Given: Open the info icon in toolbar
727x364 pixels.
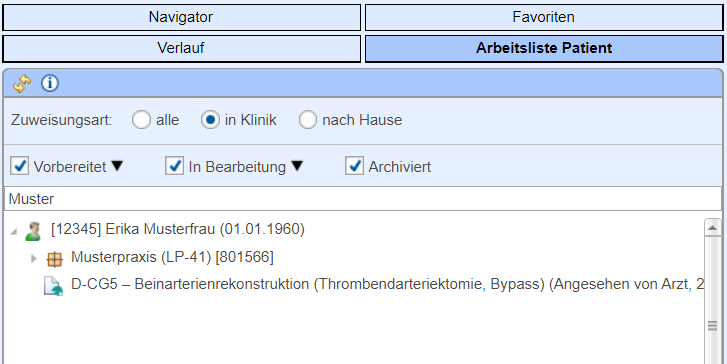Looking at the screenshot, I should (50, 84).
